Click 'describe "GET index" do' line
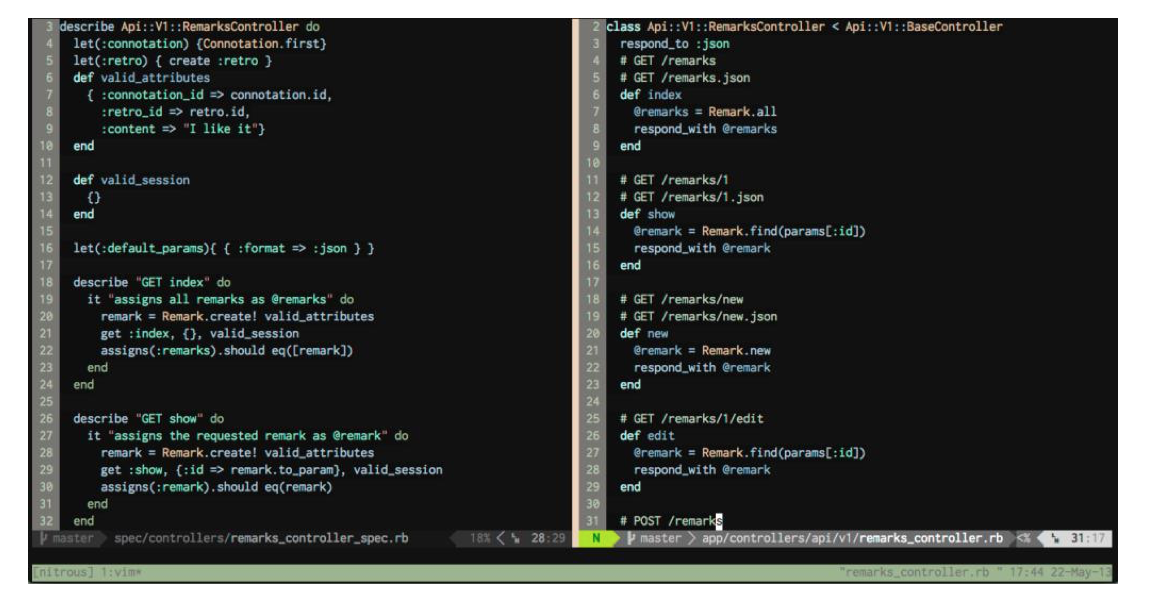 tap(152, 282)
